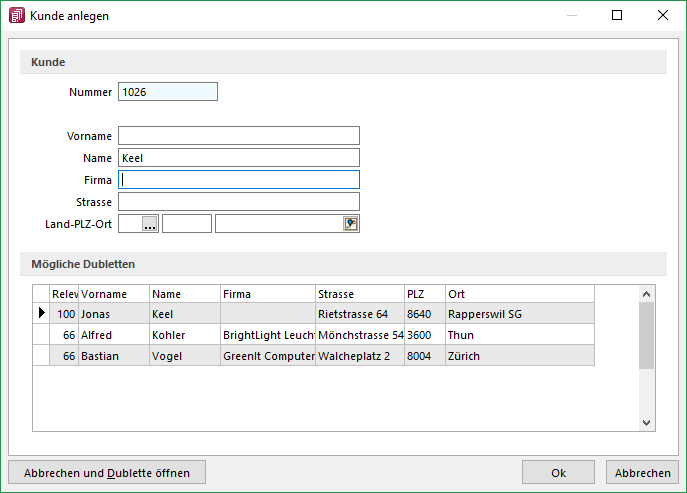Select the cell 'GreenIt Computer'
Screen dimensions: 687x493
(x=268, y=356)
